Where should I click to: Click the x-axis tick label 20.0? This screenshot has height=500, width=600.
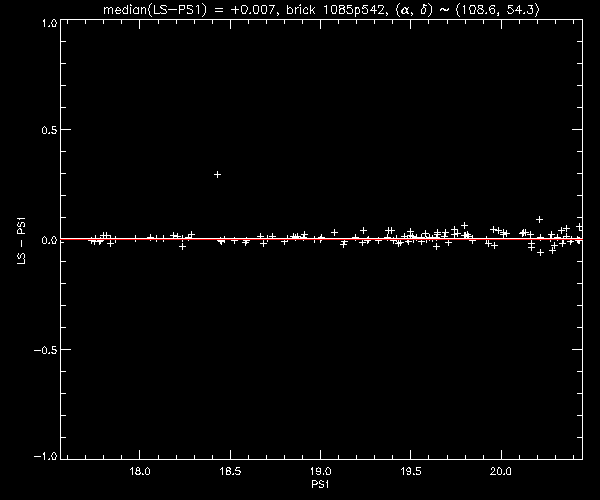501,471
